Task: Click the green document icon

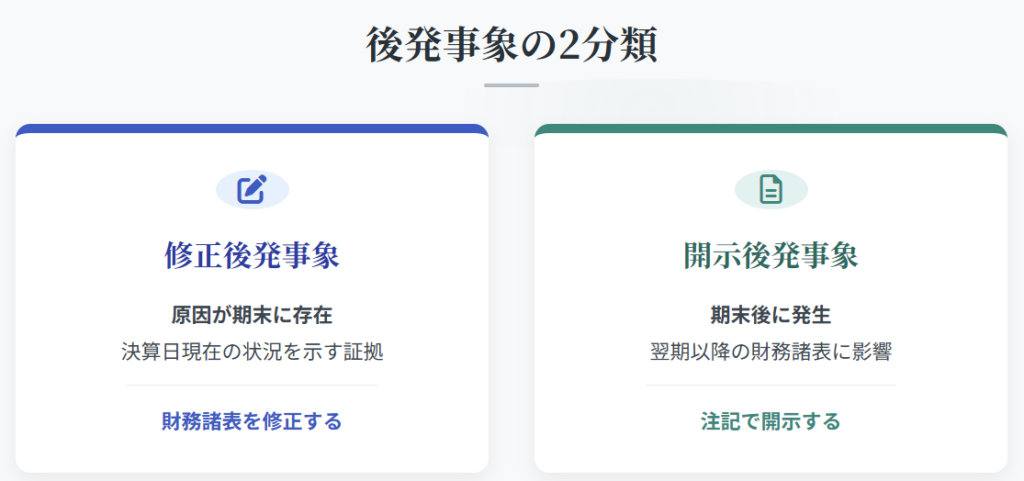Action: [770, 189]
